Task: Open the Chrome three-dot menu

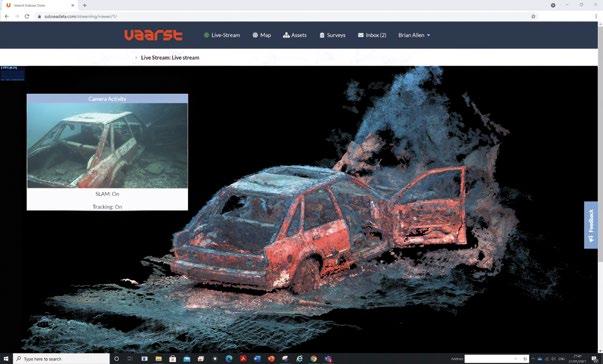Action: click(x=596, y=17)
